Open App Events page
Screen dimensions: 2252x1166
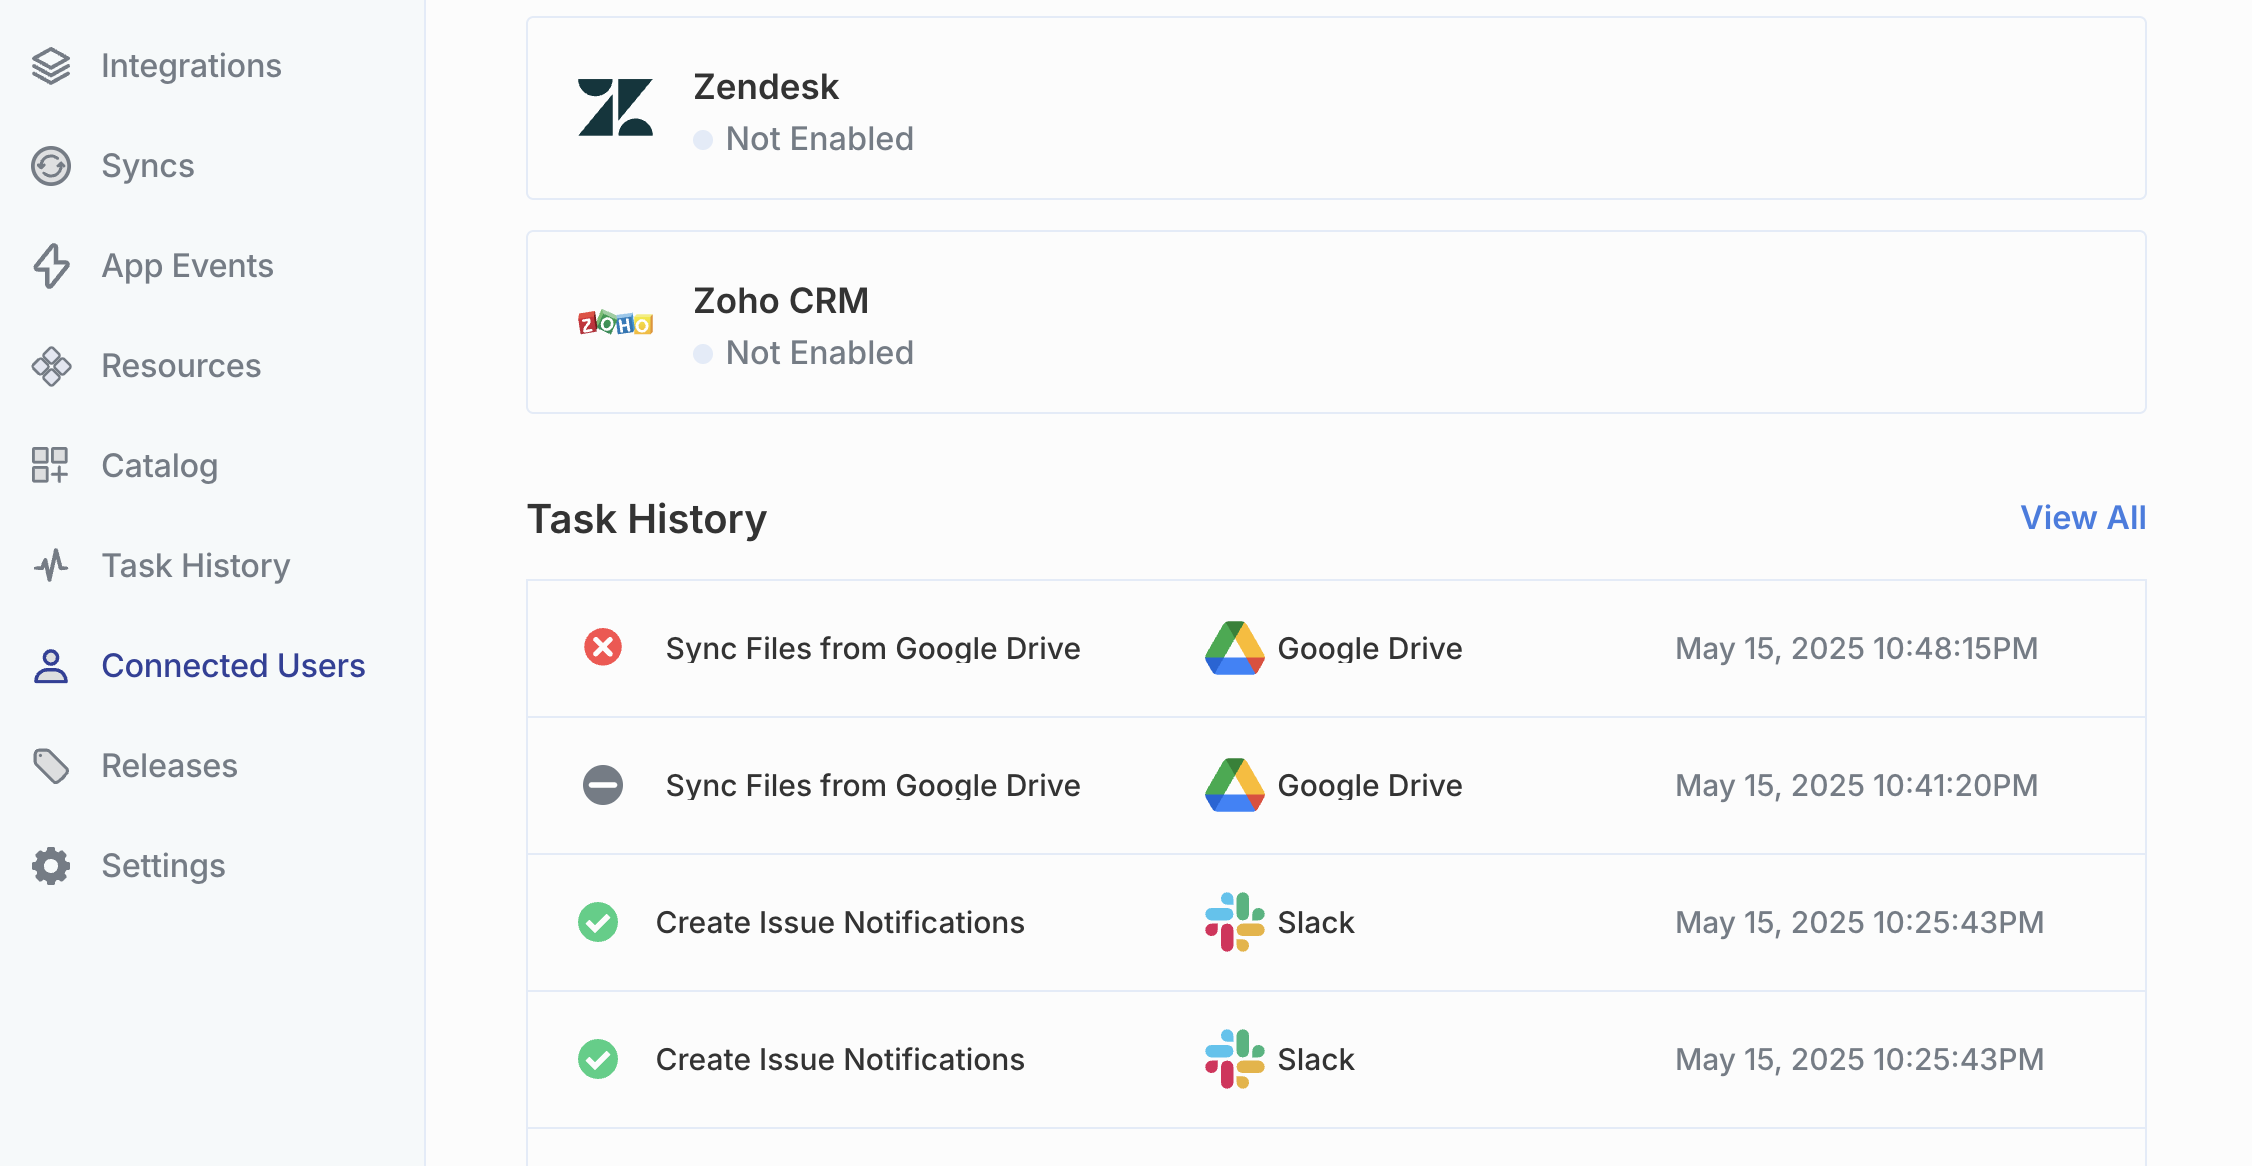(x=187, y=266)
